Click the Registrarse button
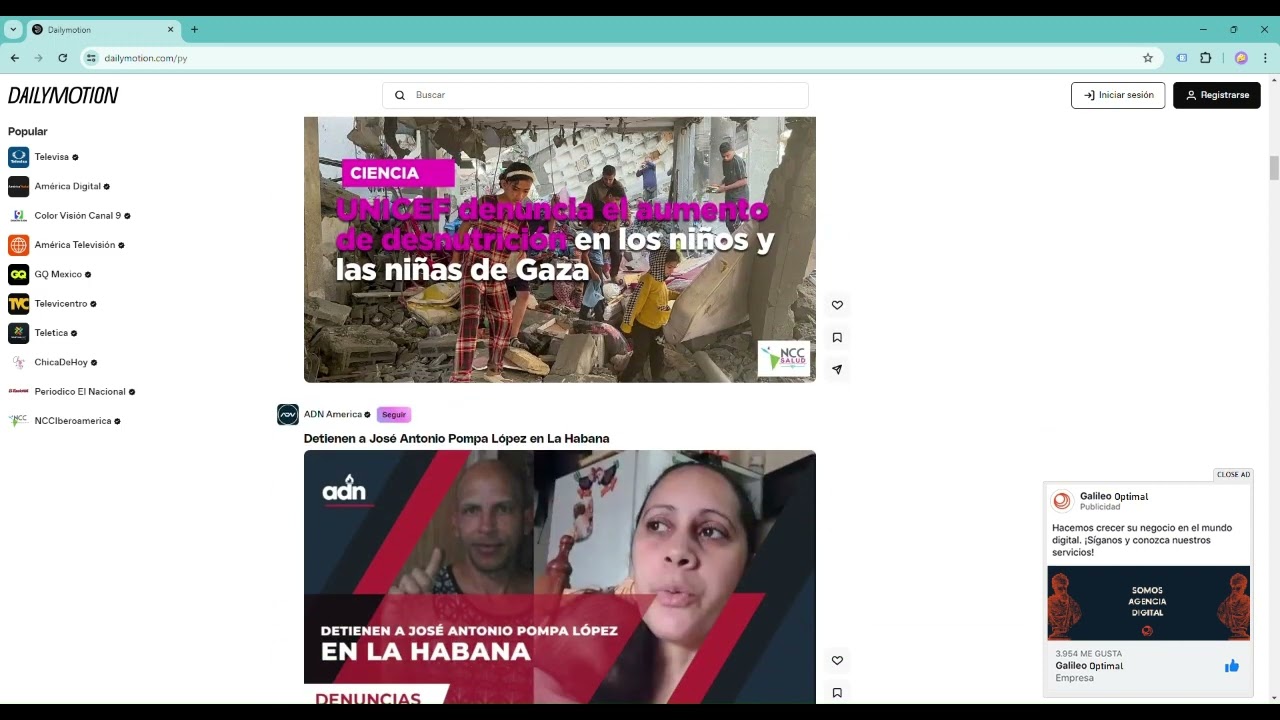The image size is (1280, 720). [x=1217, y=95]
